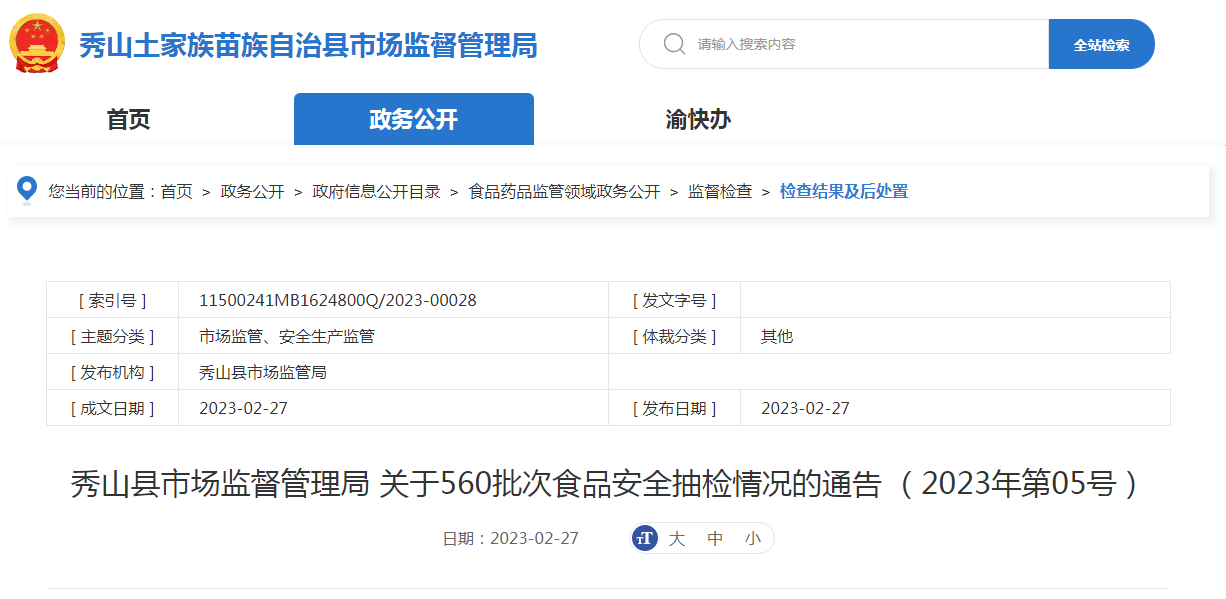Click the font size tT icon
This screenshot has height=599, width=1226.
pyautogui.click(x=645, y=538)
